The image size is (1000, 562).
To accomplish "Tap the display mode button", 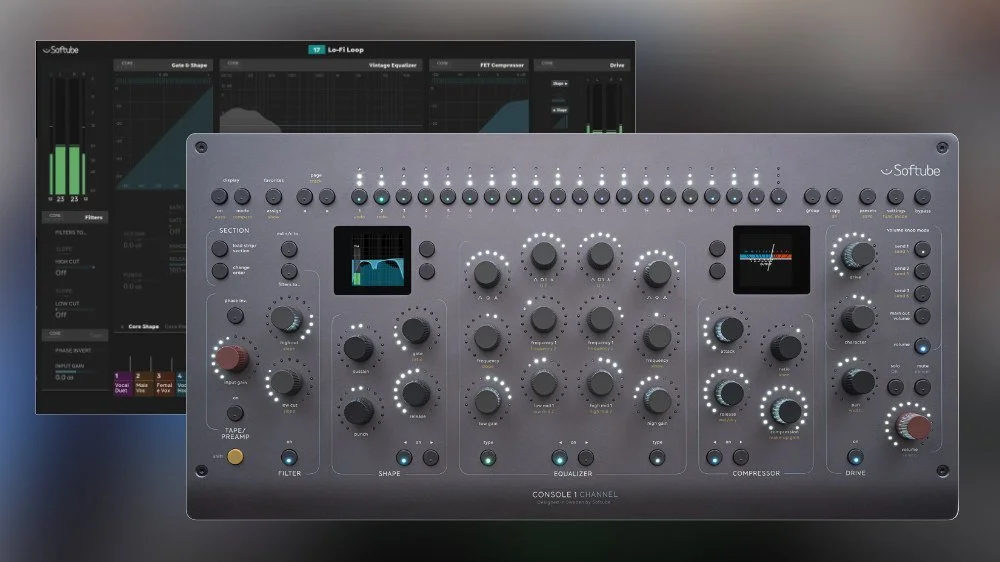I will tap(242, 196).
